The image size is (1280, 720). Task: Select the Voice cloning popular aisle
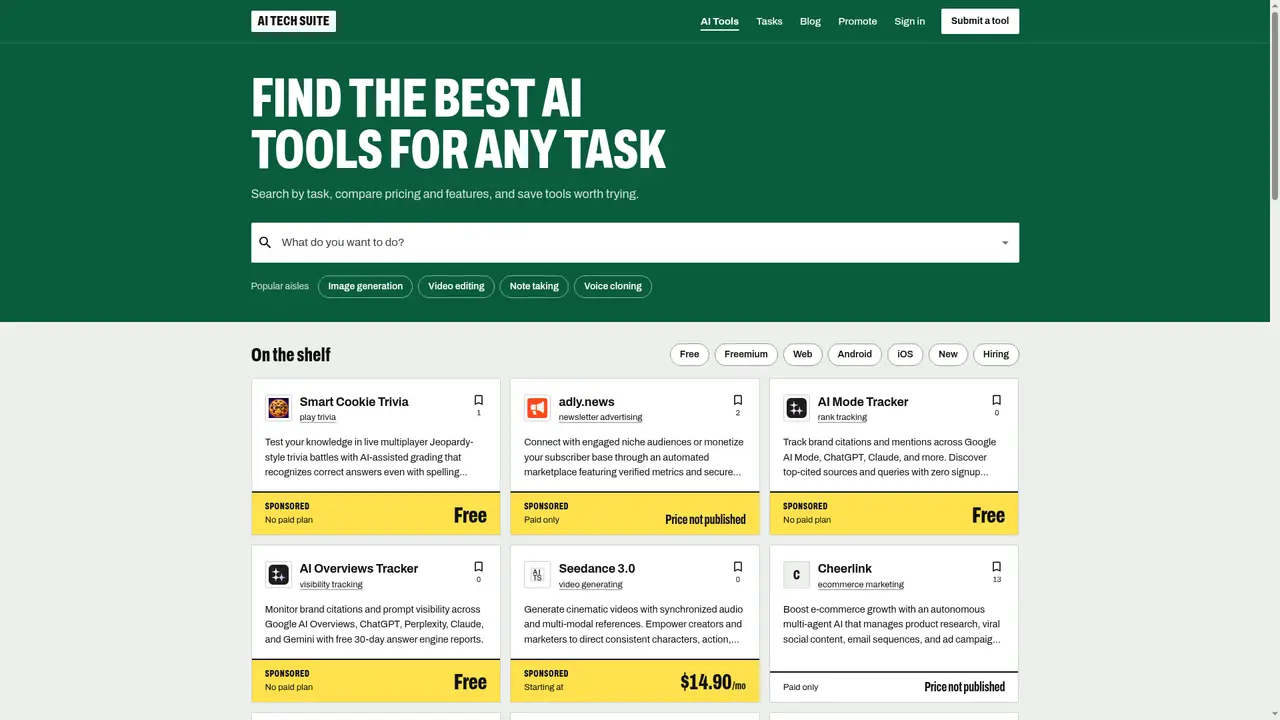point(613,287)
